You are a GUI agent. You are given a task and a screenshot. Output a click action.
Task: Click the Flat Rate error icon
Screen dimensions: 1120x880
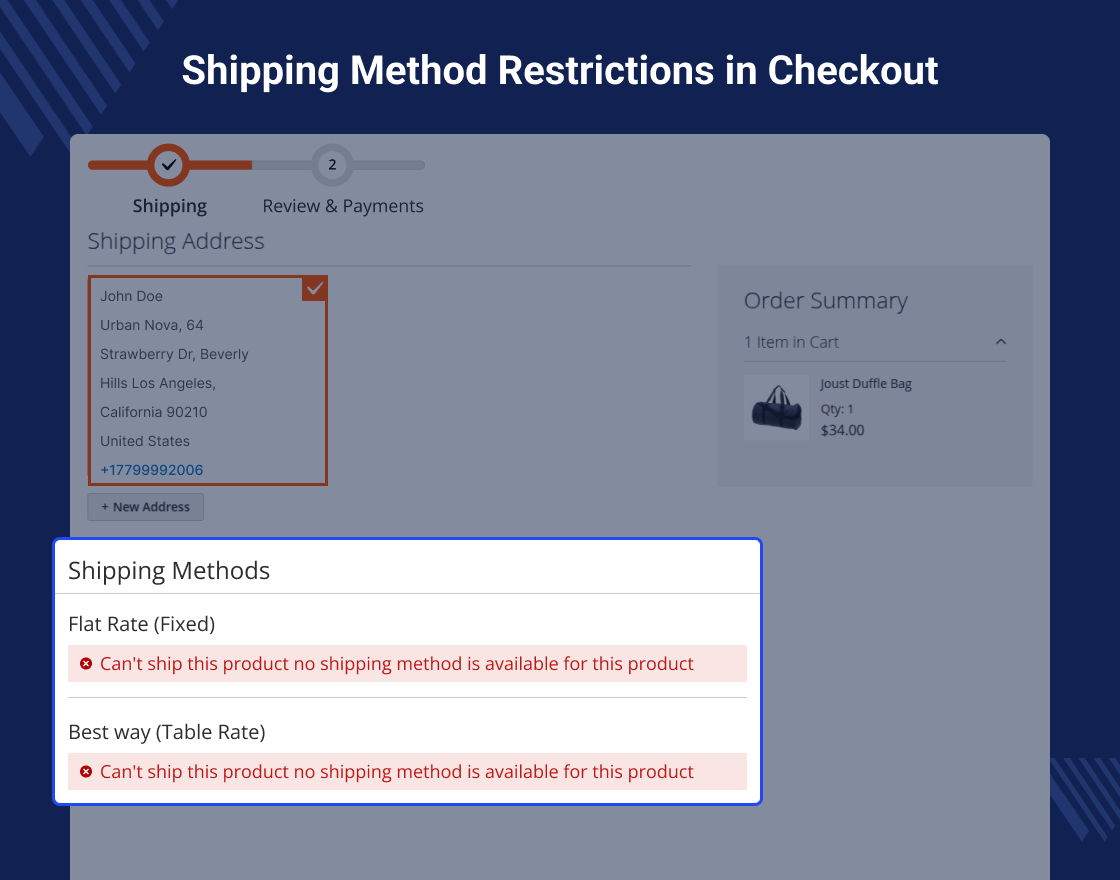(x=86, y=664)
